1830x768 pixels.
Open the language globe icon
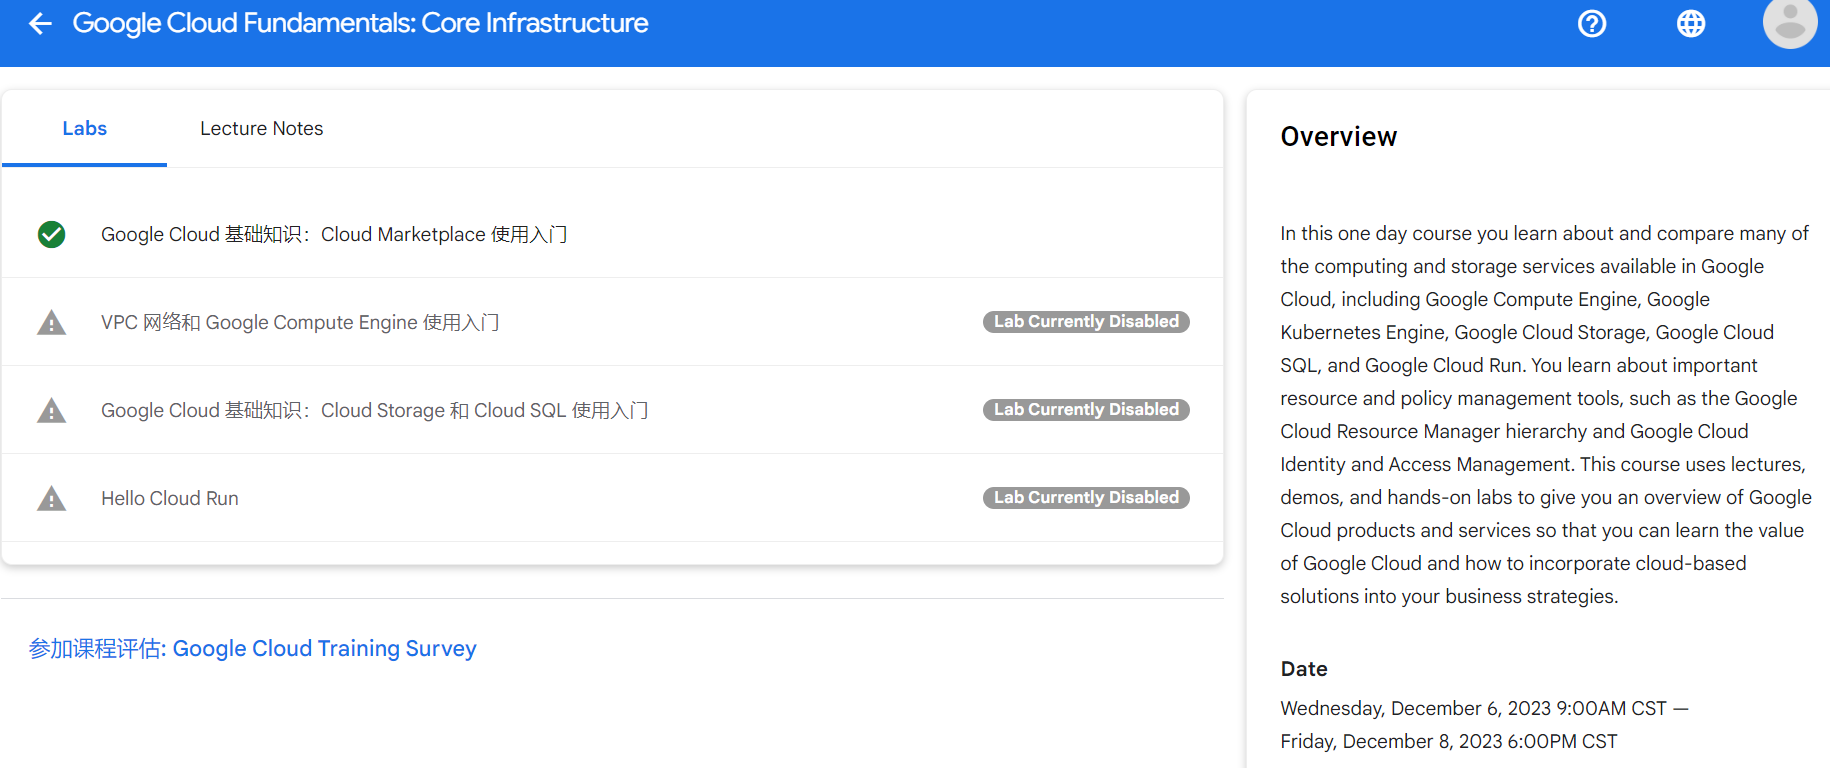(1691, 23)
